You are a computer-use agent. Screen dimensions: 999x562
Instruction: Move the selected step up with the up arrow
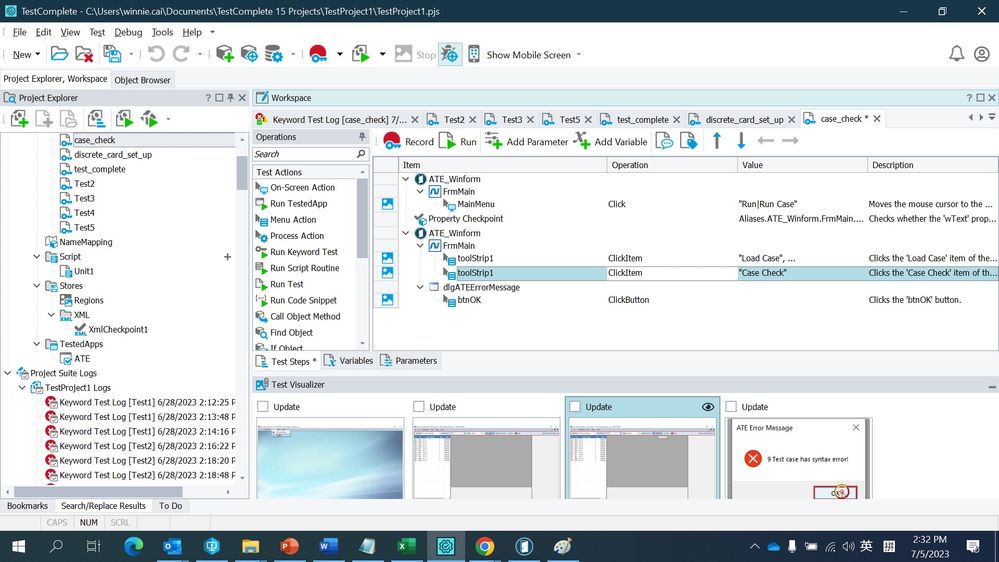(x=716, y=141)
